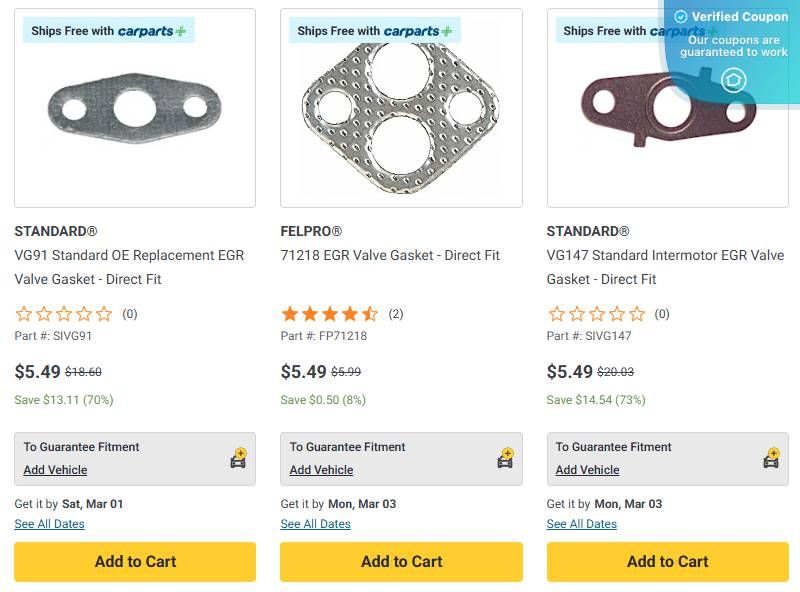Click See All Dates under Sat, Mar 01 delivery
800x592 pixels.
[48, 523]
